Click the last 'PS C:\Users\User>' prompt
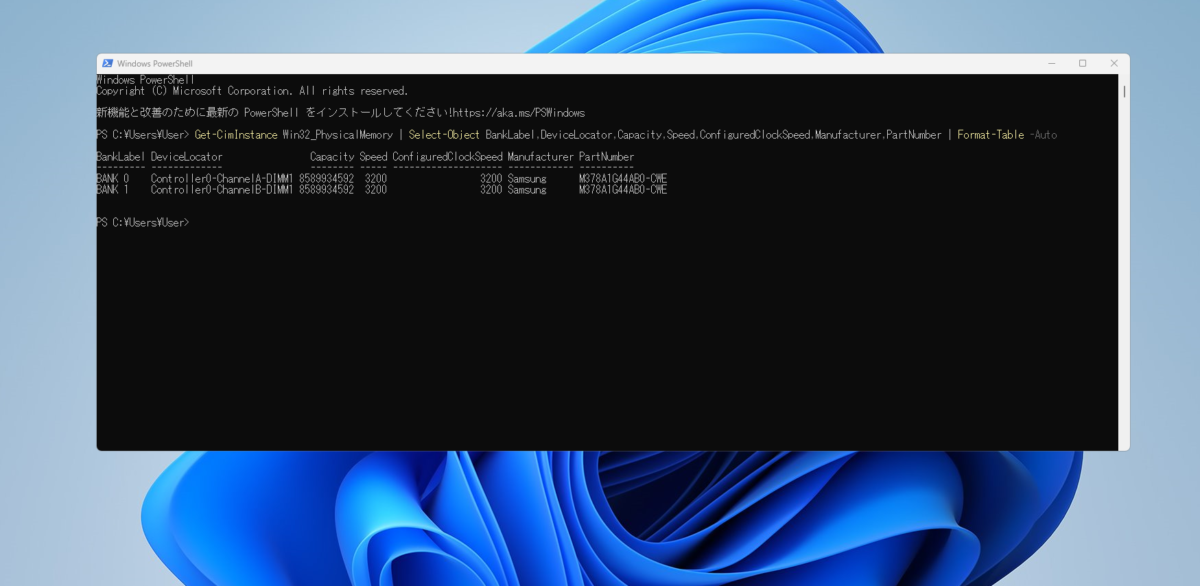The width and height of the screenshot is (1200, 586). tap(143, 223)
